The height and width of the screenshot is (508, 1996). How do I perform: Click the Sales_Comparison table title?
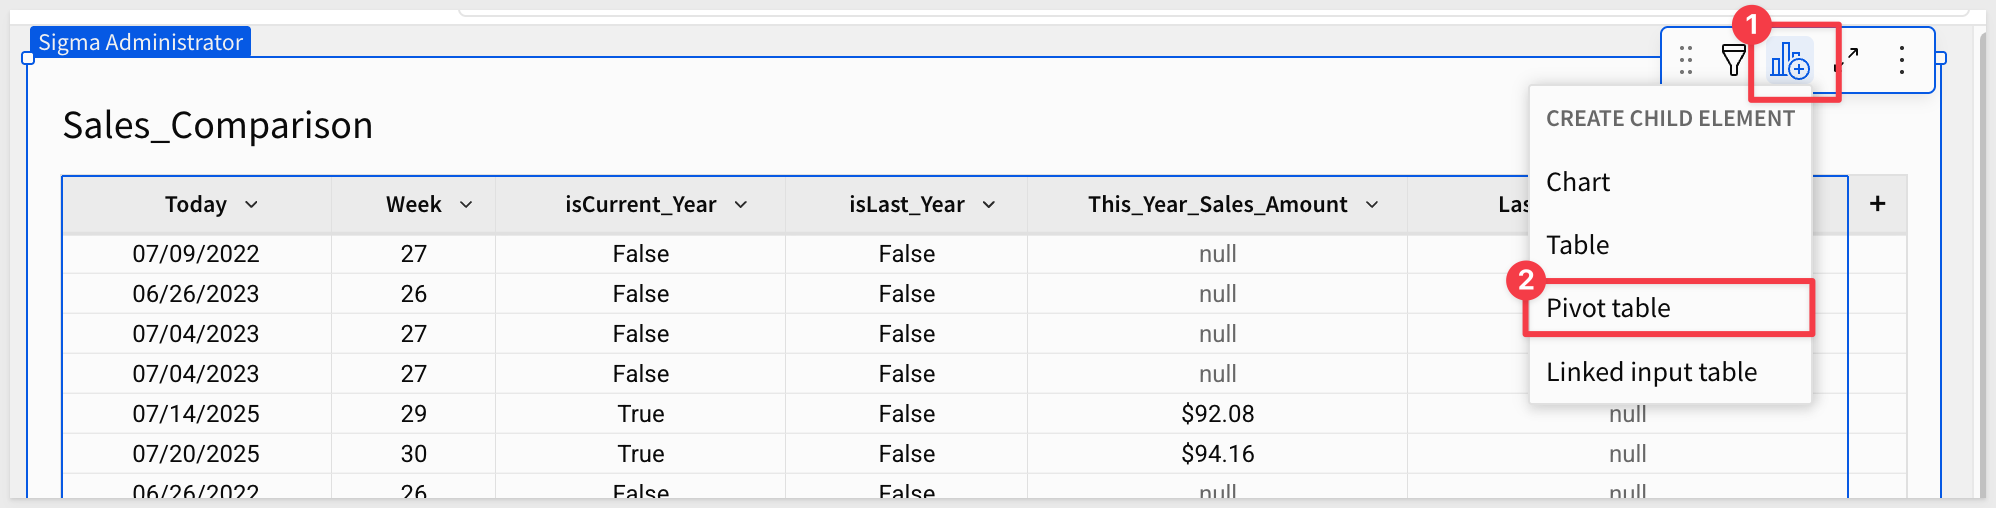218,126
